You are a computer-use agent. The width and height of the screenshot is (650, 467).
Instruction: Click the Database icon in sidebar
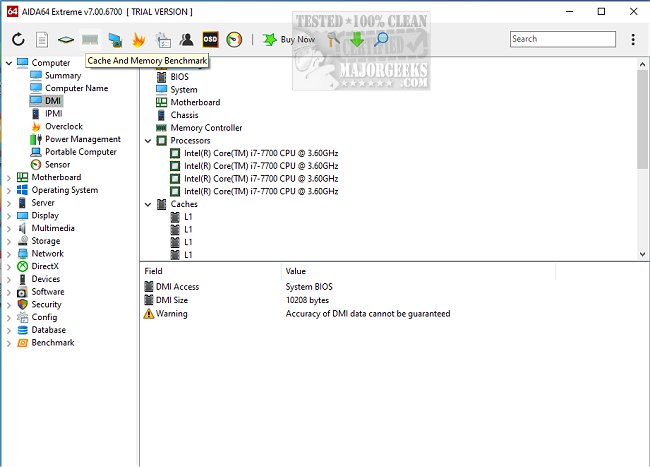pyautogui.click(x=22, y=330)
